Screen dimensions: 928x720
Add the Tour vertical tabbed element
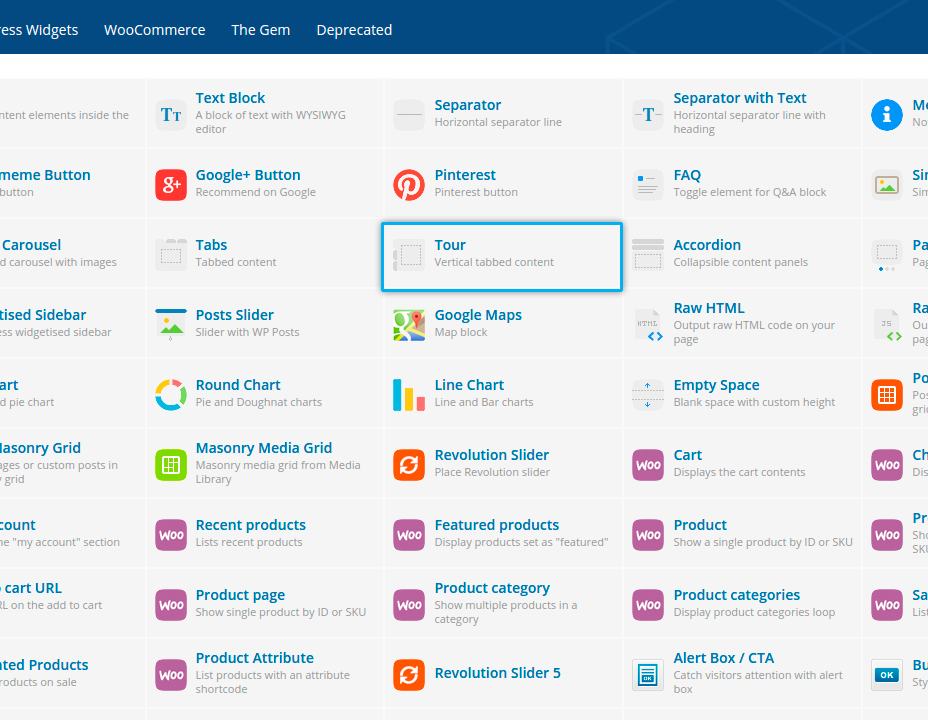(502, 256)
